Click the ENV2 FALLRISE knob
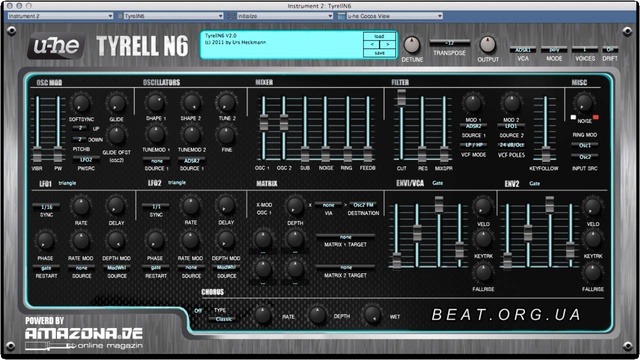Image resolution: width=640 pixels, height=360 pixels. coord(593,272)
